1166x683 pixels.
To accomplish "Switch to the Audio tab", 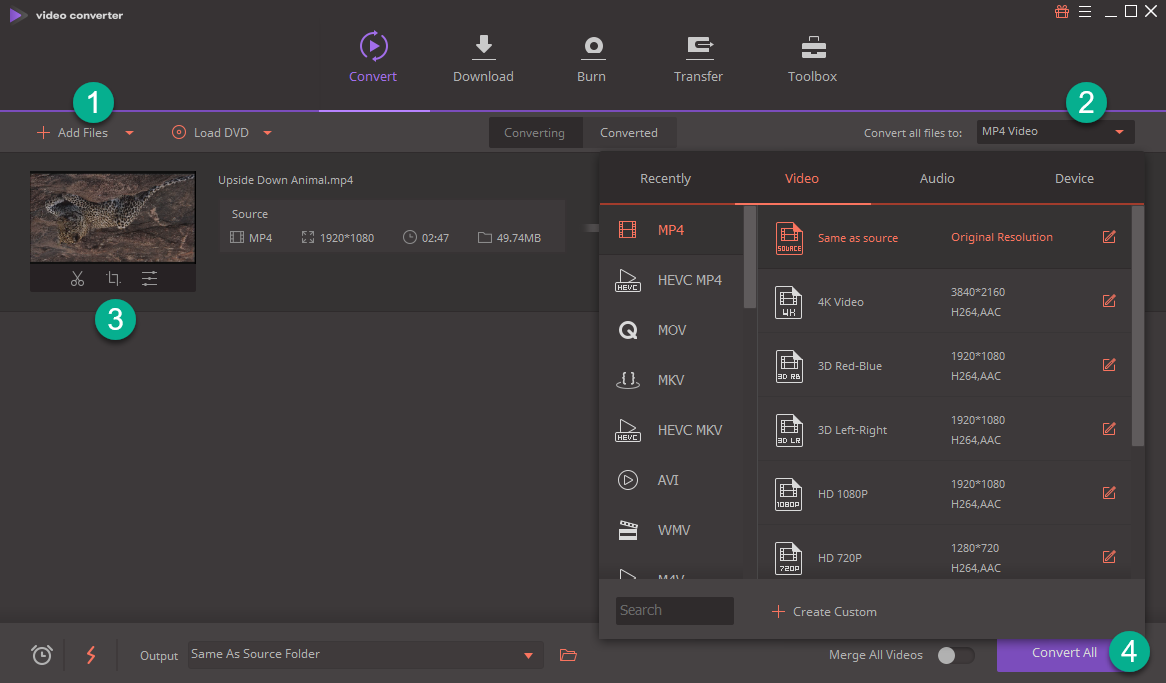I will tap(937, 179).
